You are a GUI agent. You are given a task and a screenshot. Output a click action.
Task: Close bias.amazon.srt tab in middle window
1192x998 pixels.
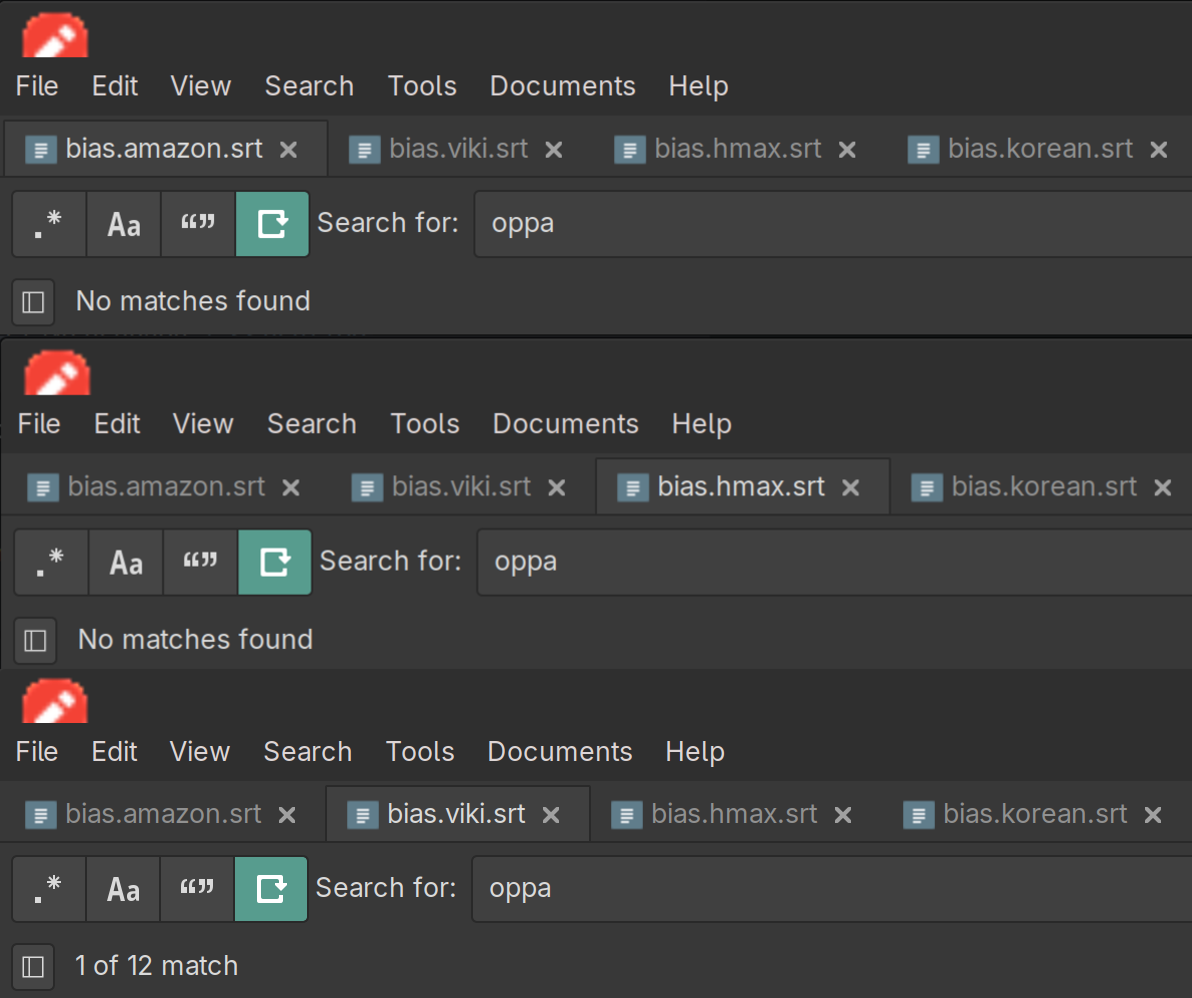click(x=290, y=487)
